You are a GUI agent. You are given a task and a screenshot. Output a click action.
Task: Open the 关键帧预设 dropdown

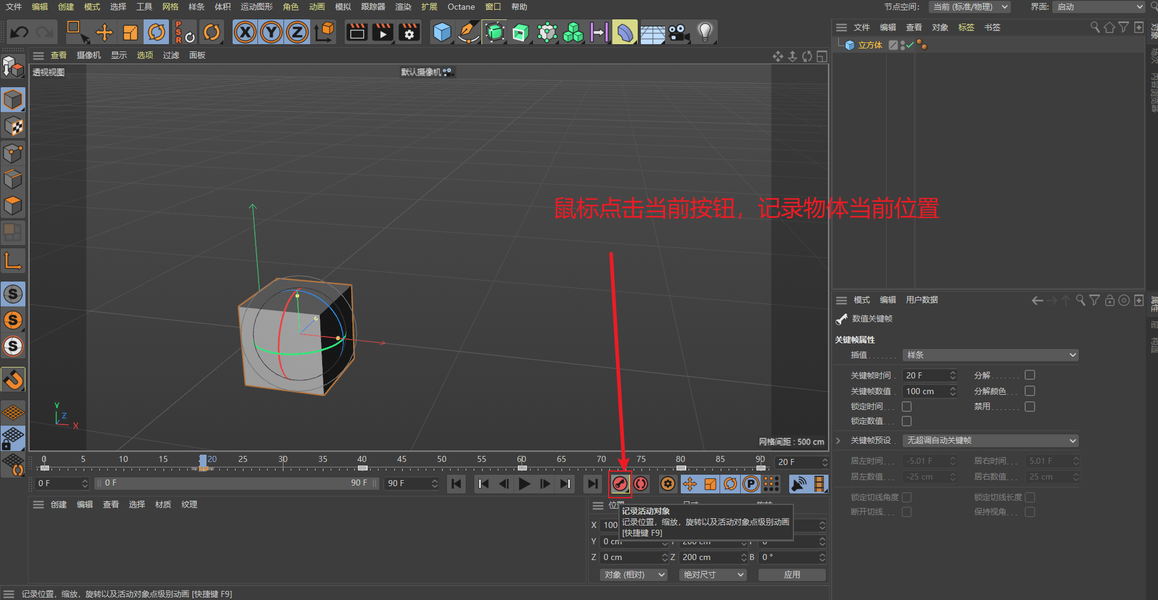click(990, 440)
